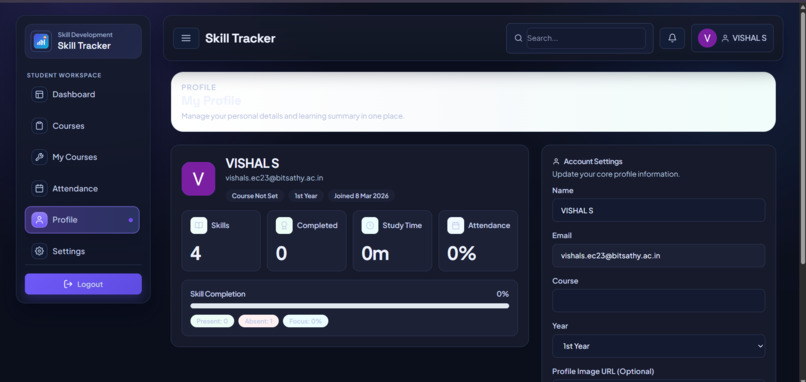Click the Completed award icon

(x=284, y=225)
